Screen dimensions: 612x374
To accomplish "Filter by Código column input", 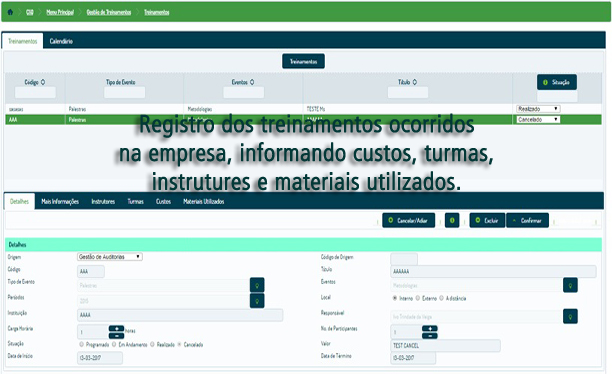I will click(35, 93).
